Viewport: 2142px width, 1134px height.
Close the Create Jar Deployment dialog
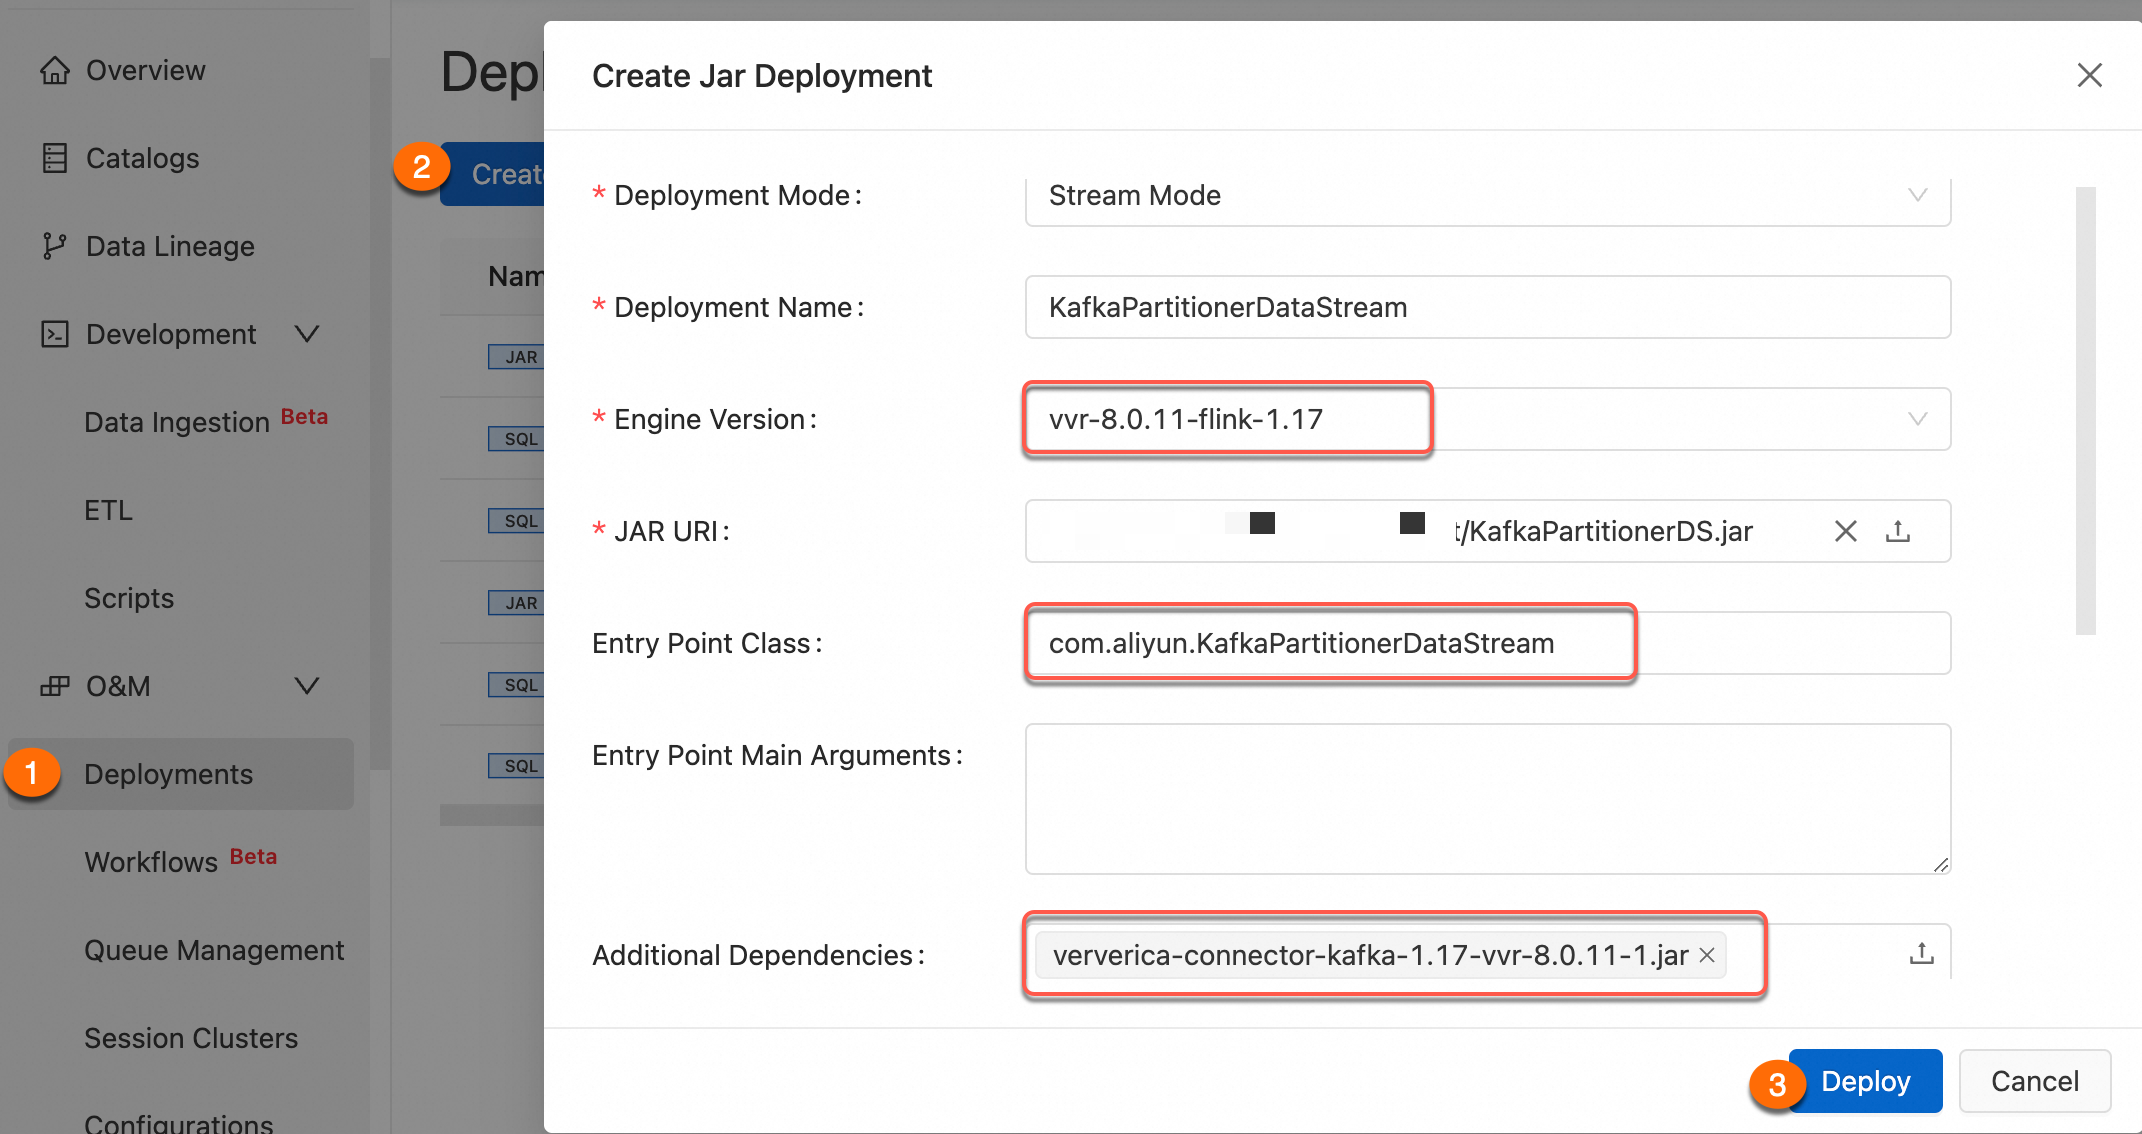click(x=2089, y=75)
